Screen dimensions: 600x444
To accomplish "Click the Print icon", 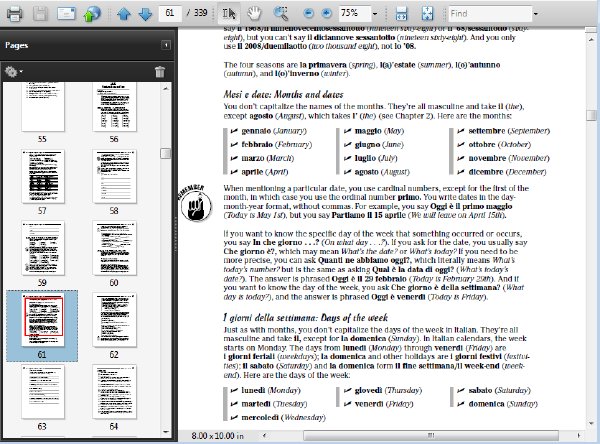I will point(15,14).
